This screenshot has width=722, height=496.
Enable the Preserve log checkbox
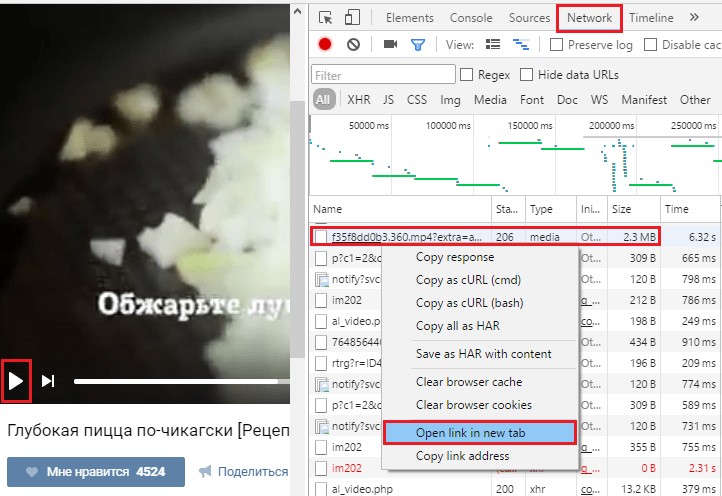coord(556,45)
